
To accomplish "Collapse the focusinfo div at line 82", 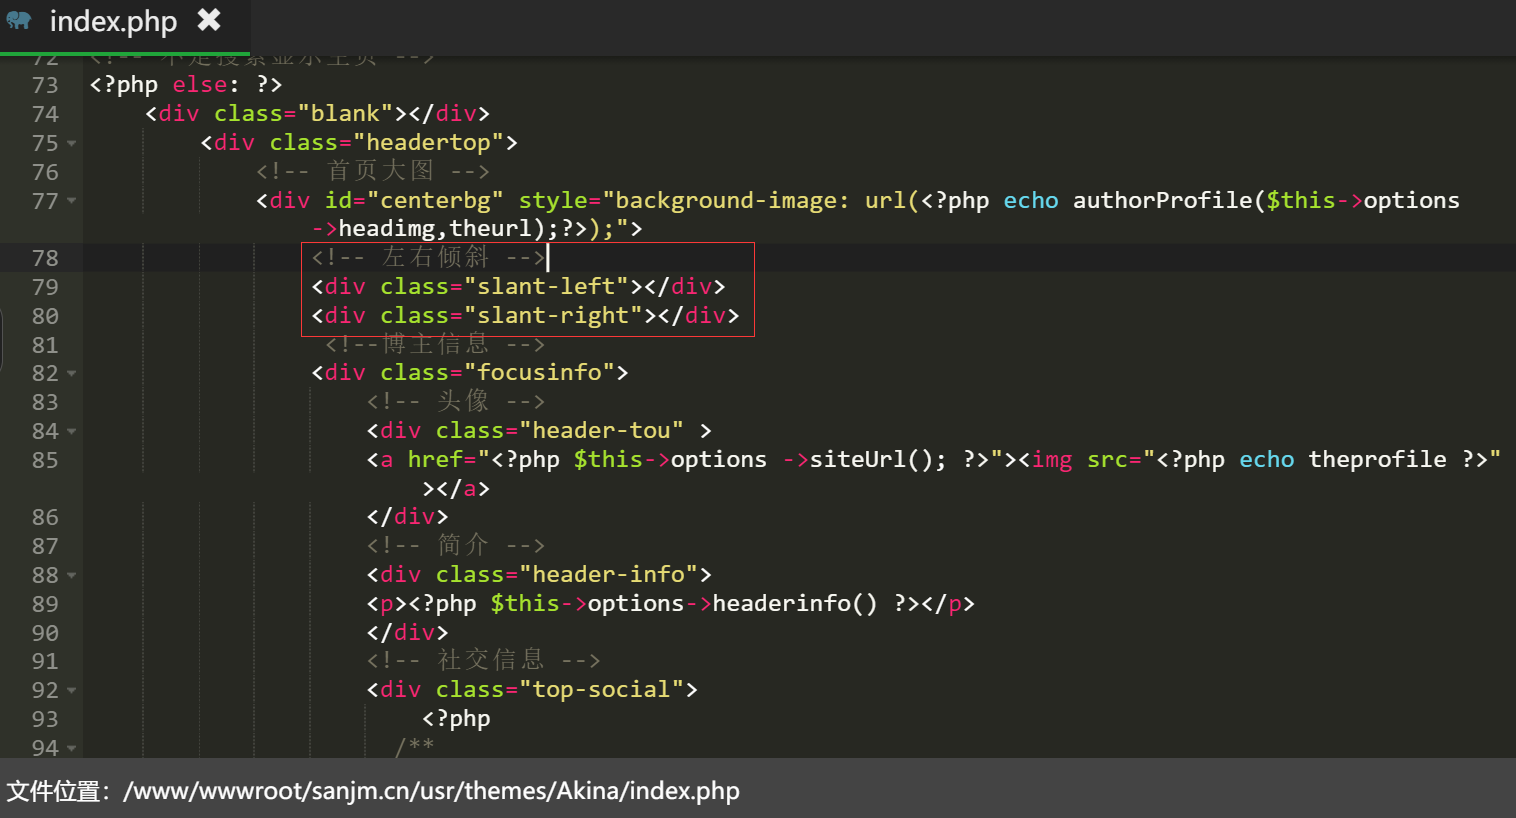I will coord(72,374).
